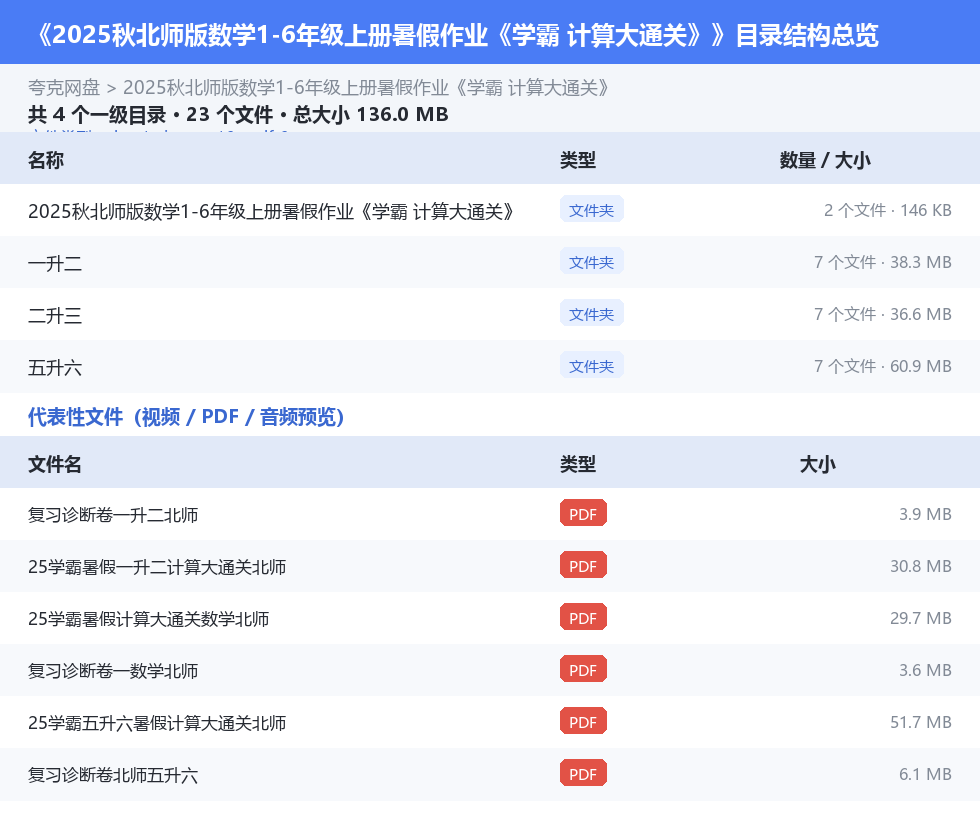Click the PDF badge for 25学霸五升六暑假计算大通关北师
Image resolution: width=980 pixels, height=832 pixels.
583,721
